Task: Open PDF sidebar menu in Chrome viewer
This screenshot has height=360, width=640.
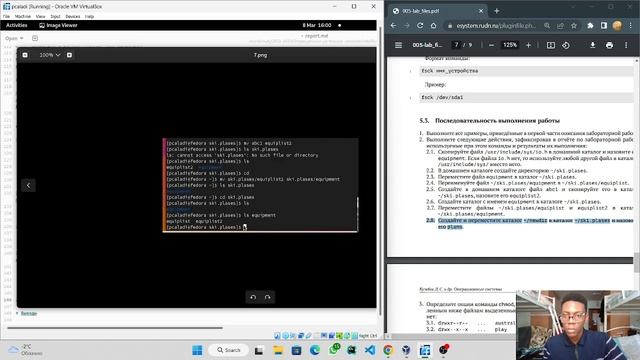Action: [x=398, y=45]
